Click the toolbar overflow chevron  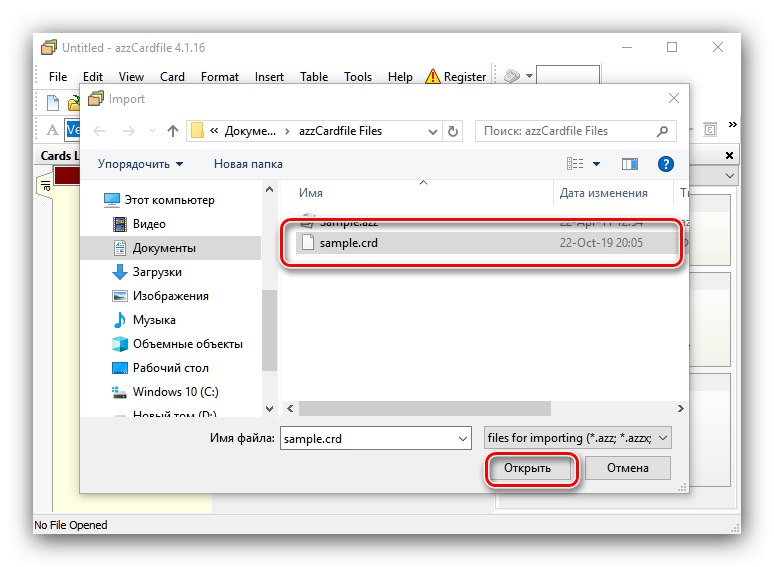pyautogui.click(x=733, y=124)
